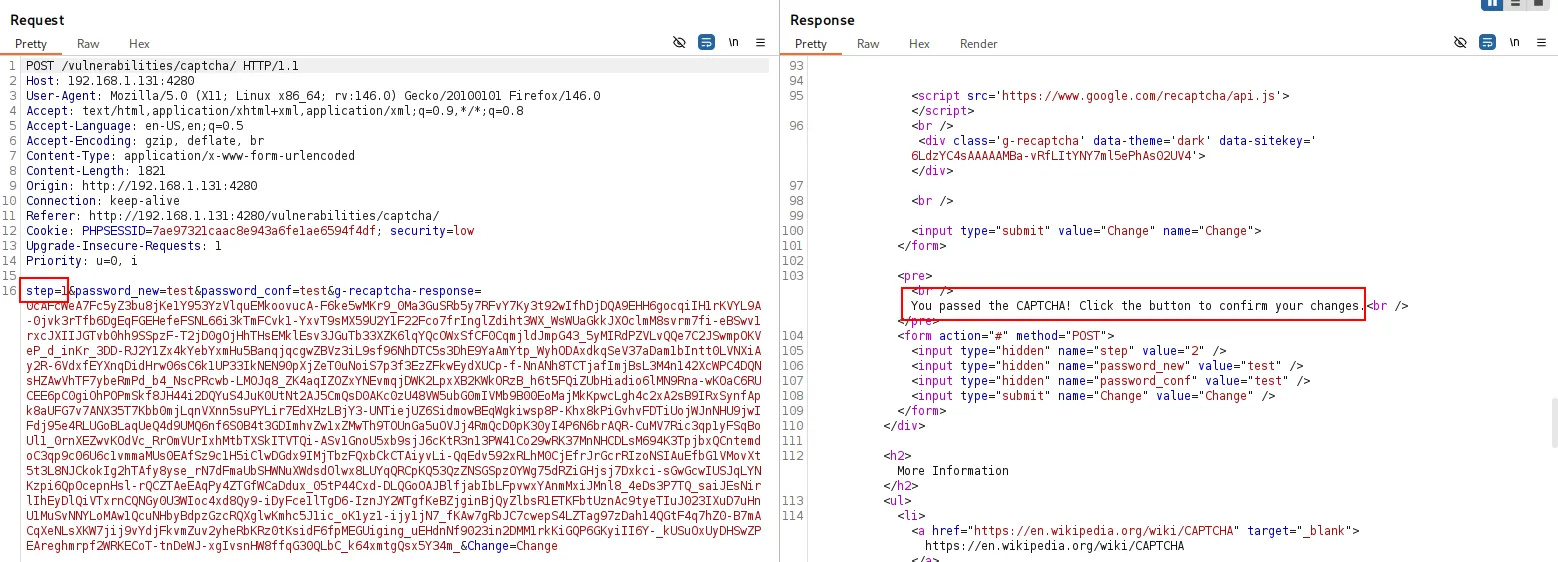
Task: Toggle word wrap in the Request panel
Action: pyautogui.click(x=706, y=42)
